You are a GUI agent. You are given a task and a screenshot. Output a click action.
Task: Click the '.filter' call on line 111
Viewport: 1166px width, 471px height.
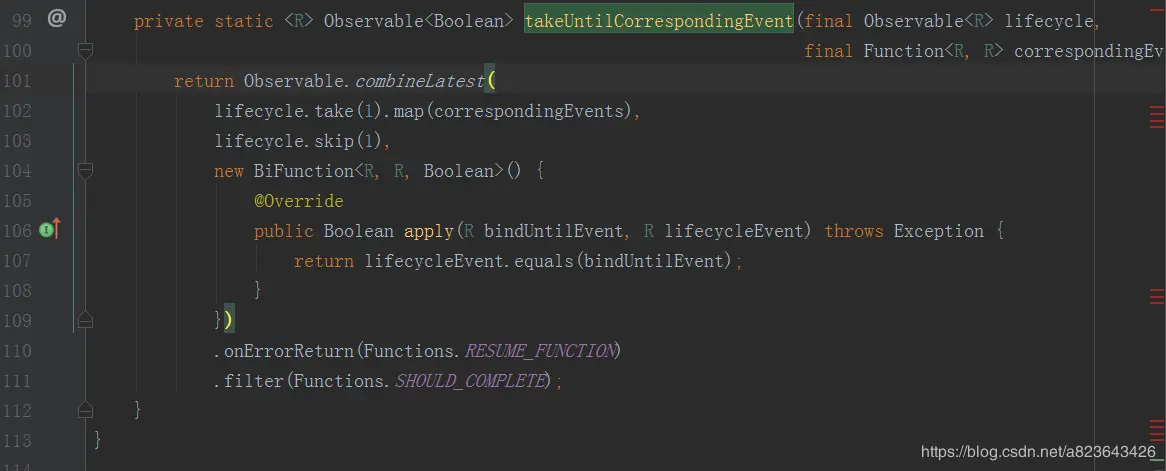249,381
